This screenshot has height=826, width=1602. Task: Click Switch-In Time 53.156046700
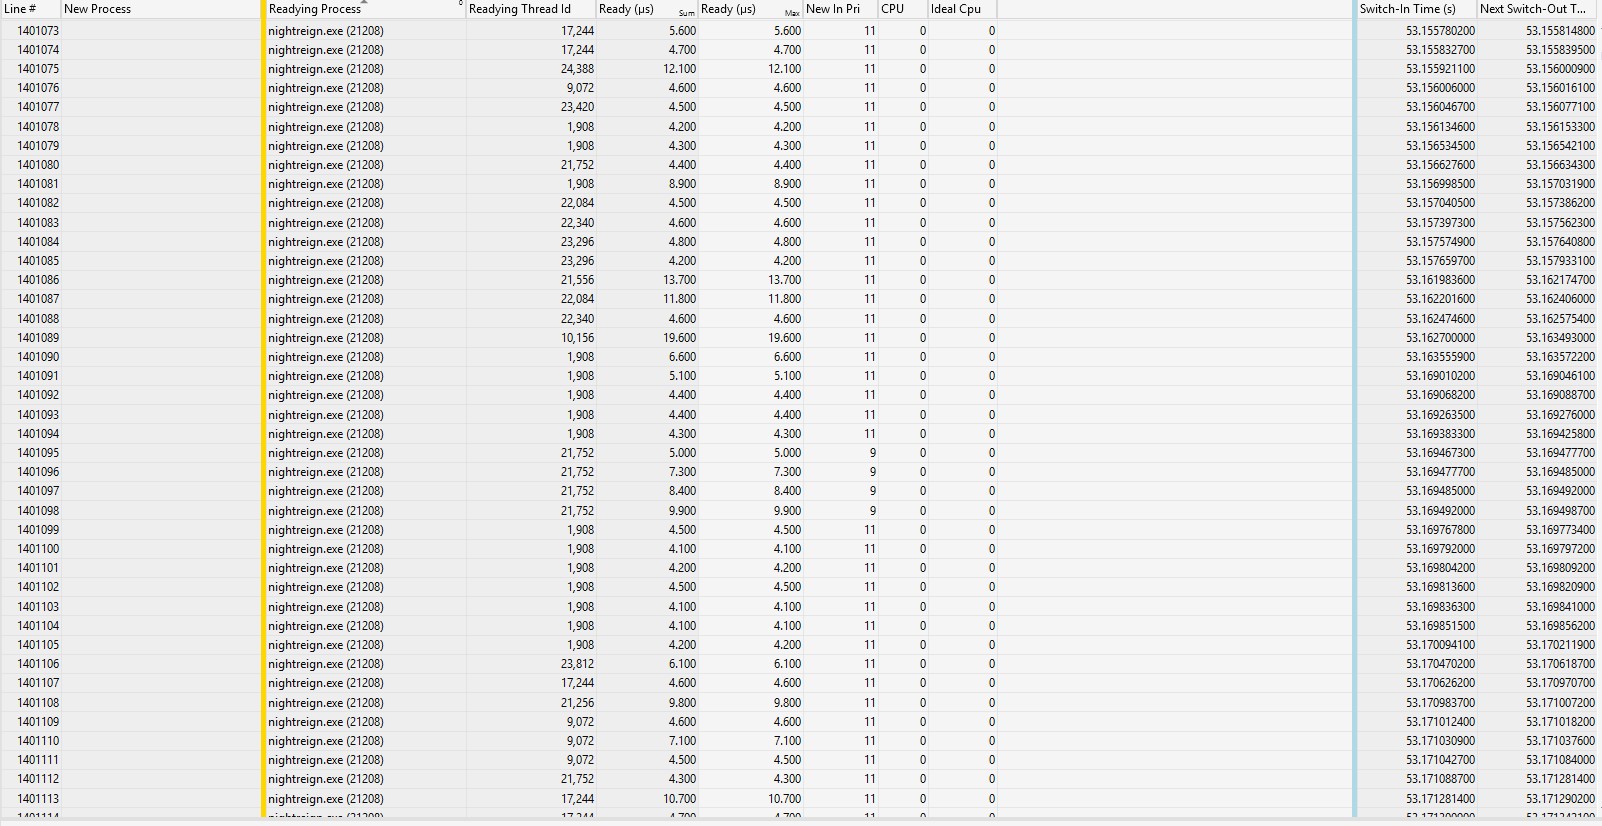[1440, 107]
